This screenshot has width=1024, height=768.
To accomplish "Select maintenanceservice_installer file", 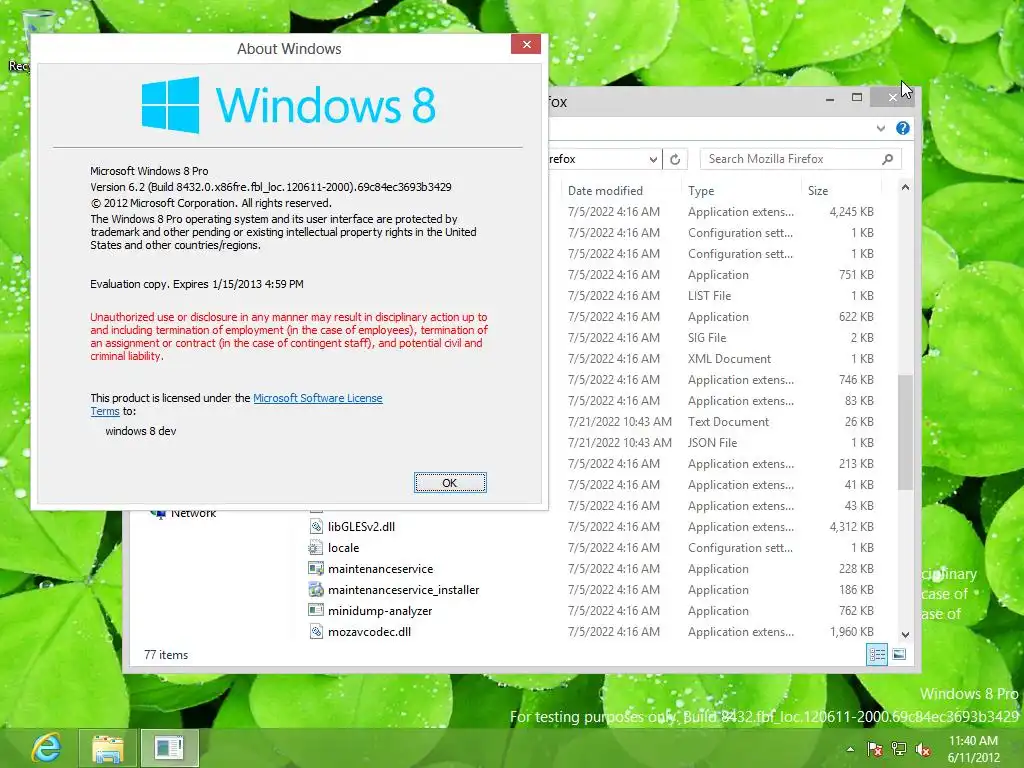I will click(404, 589).
